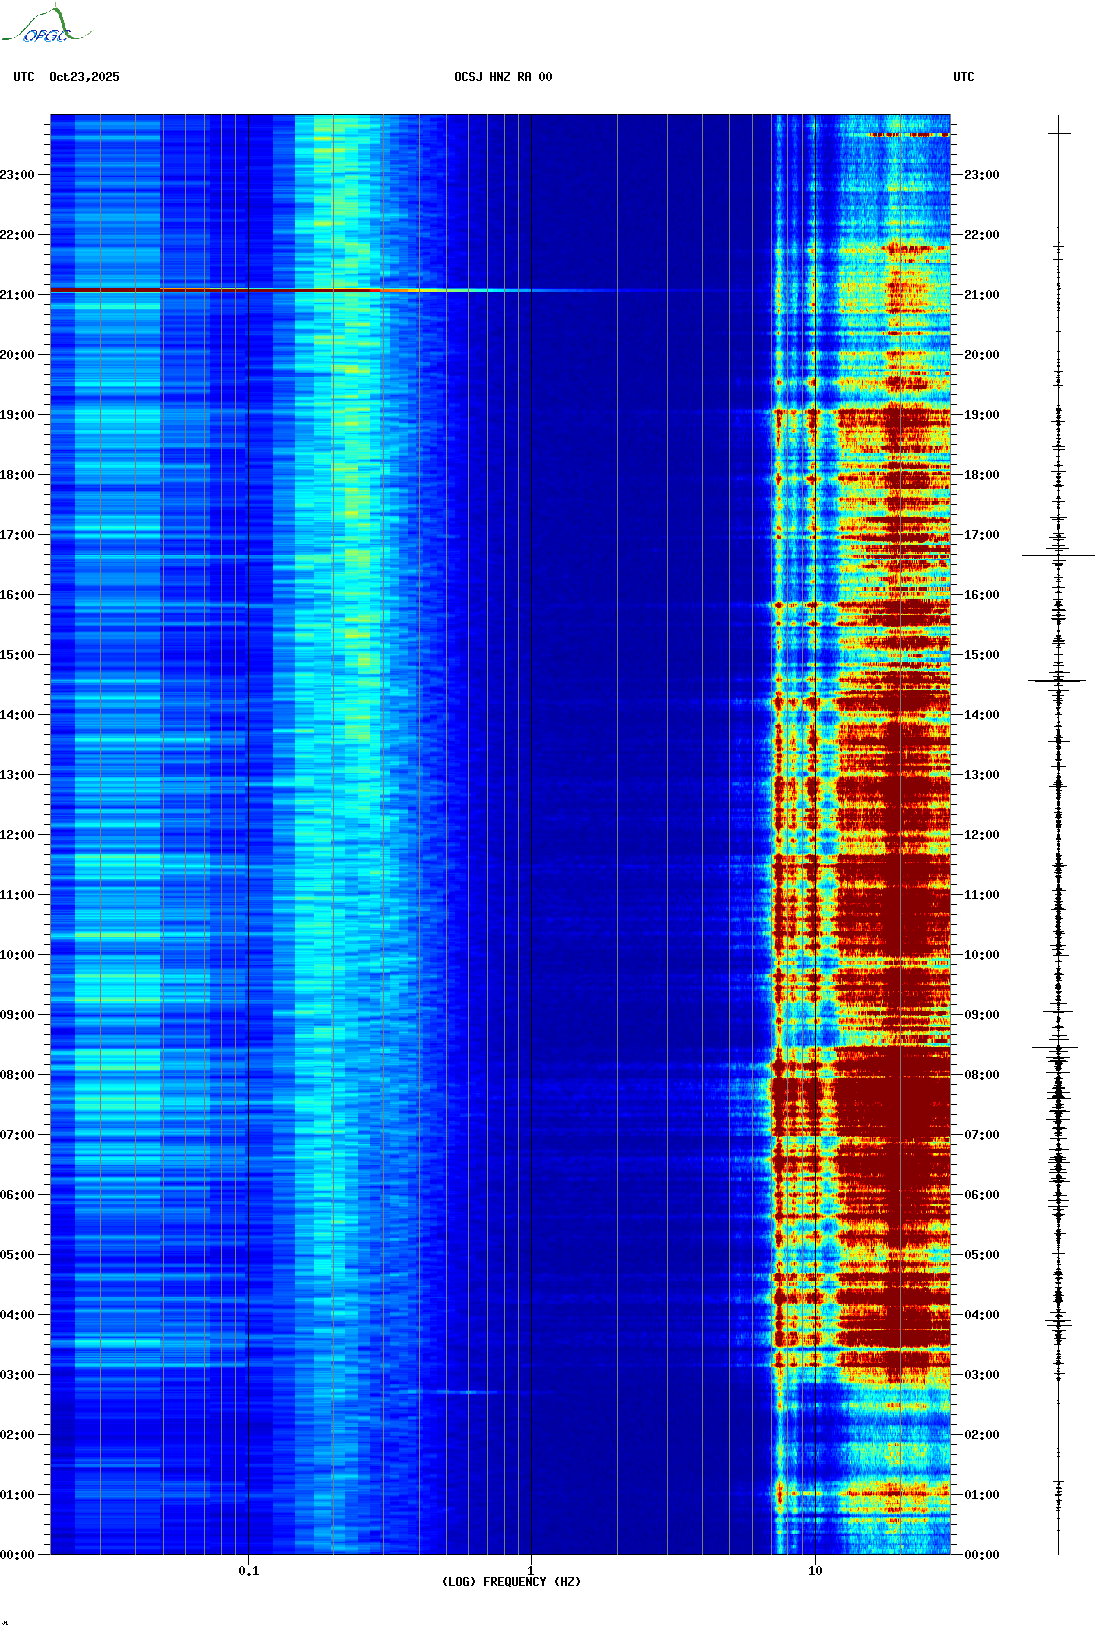
Task: Click the 17:00 label on left time axis
Action: [x=17, y=535]
